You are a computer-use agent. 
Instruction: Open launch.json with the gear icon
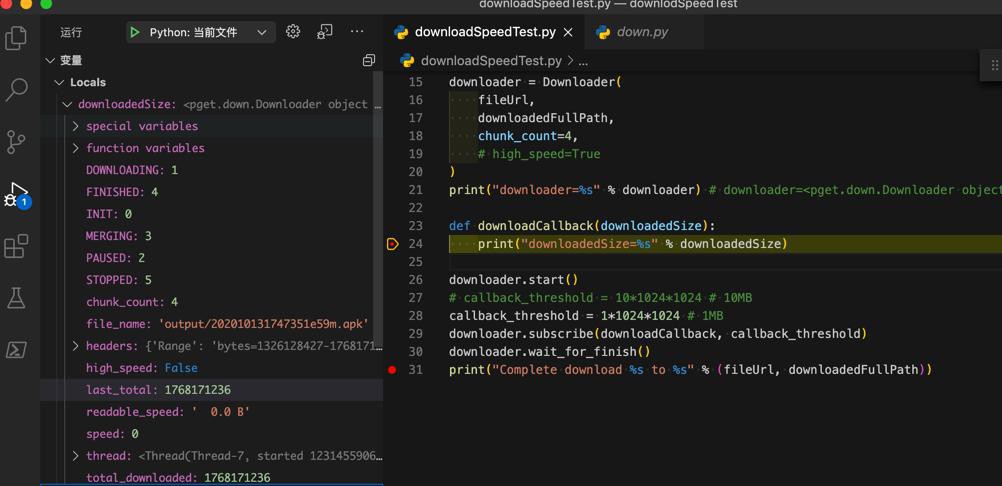point(293,31)
